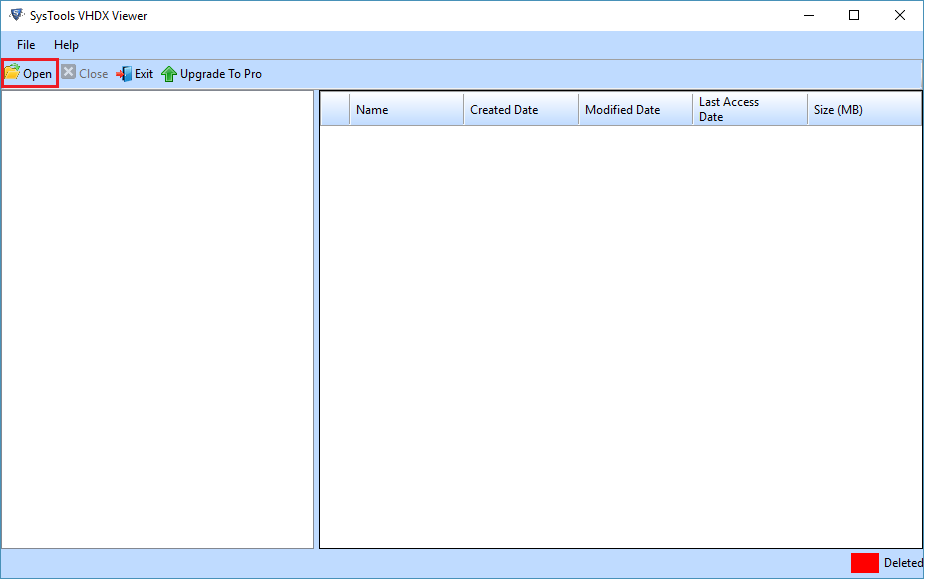925x579 pixels.
Task: Click the green Upgrade To Pro arrow icon
Action: (x=169, y=74)
